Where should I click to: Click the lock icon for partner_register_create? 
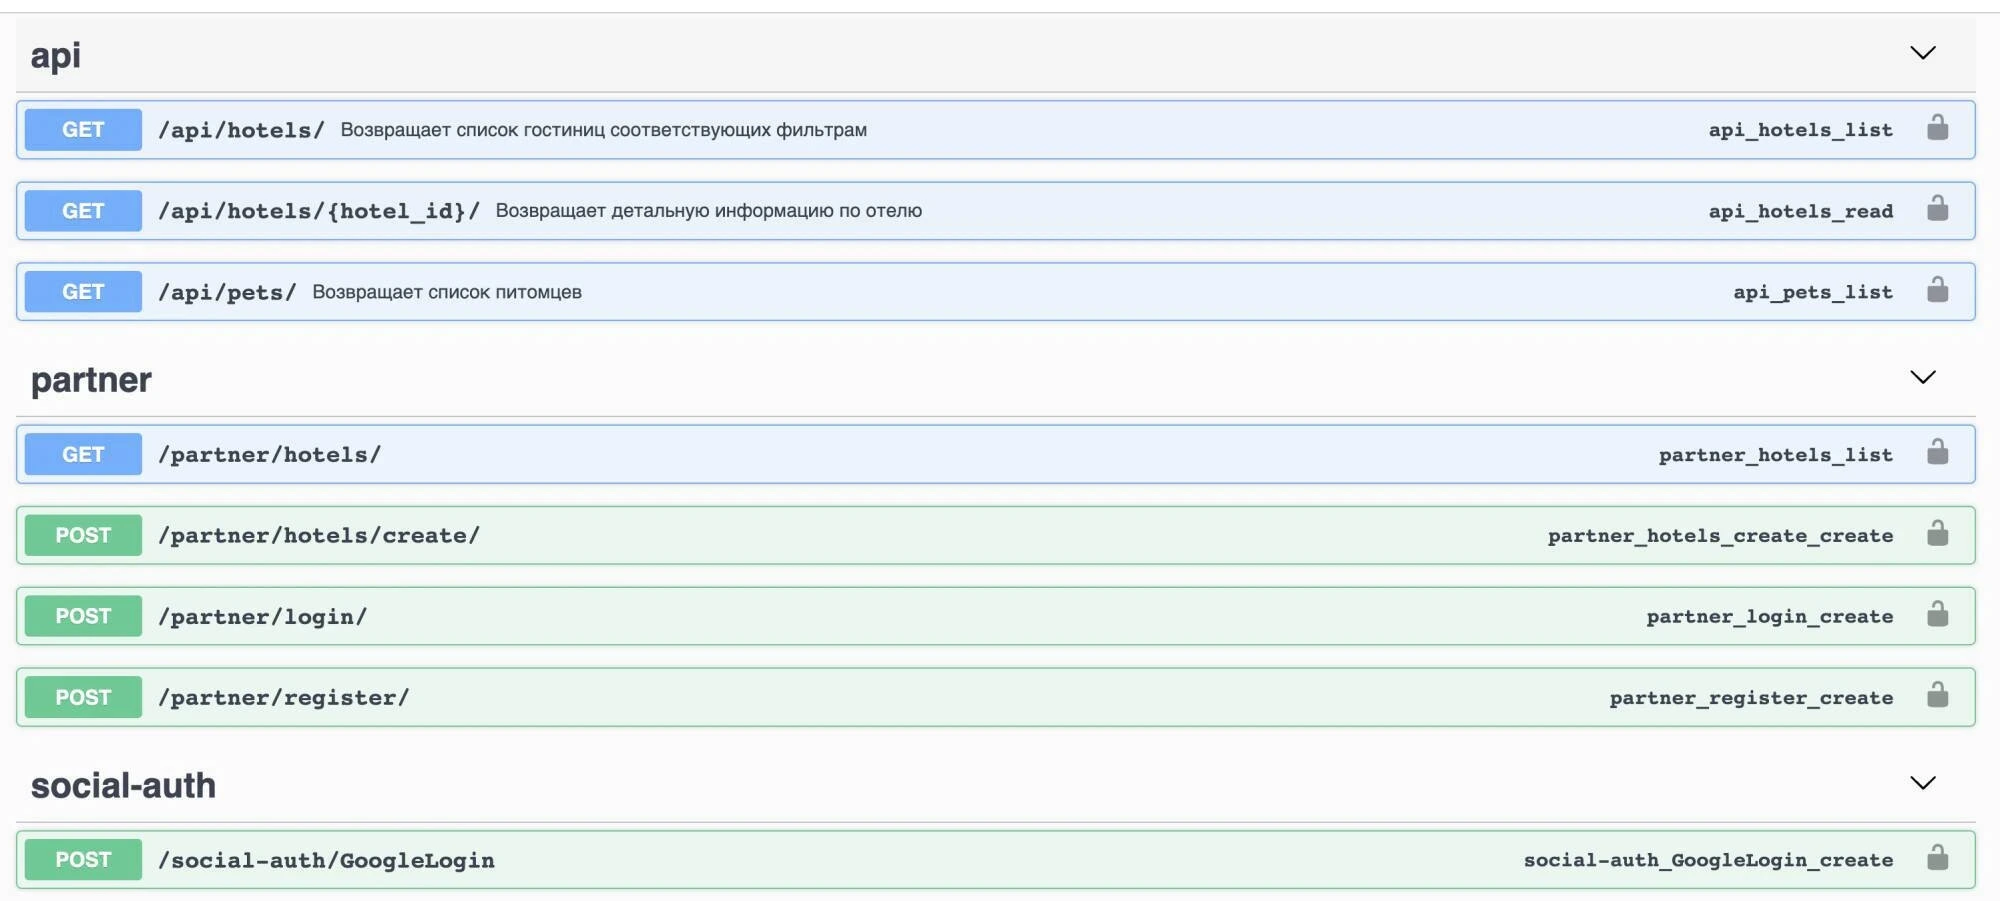click(1937, 695)
